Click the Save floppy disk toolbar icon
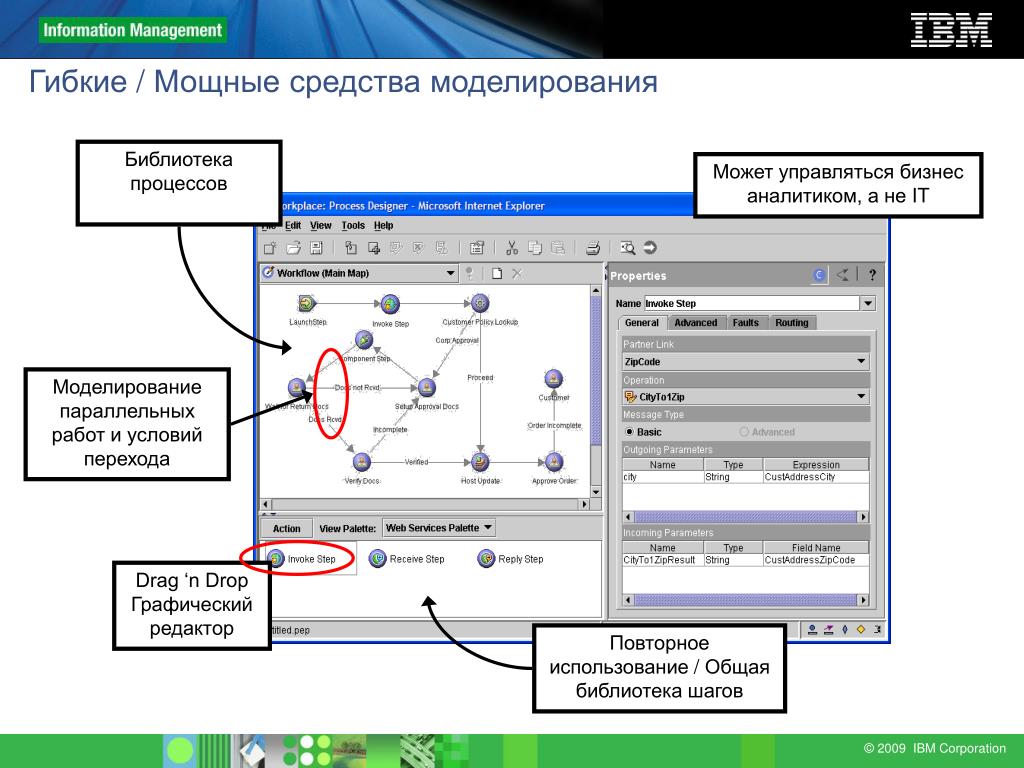1024x768 pixels. [317, 248]
